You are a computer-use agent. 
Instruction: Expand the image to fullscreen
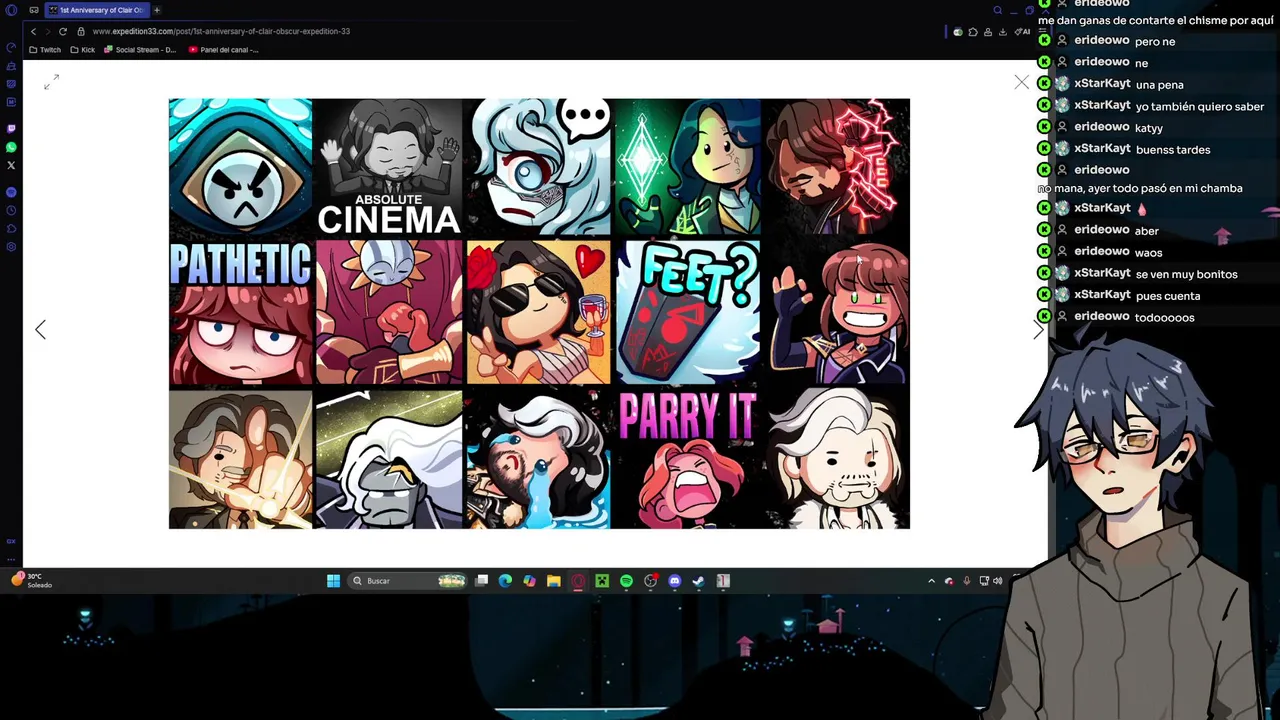(x=51, y=82)
